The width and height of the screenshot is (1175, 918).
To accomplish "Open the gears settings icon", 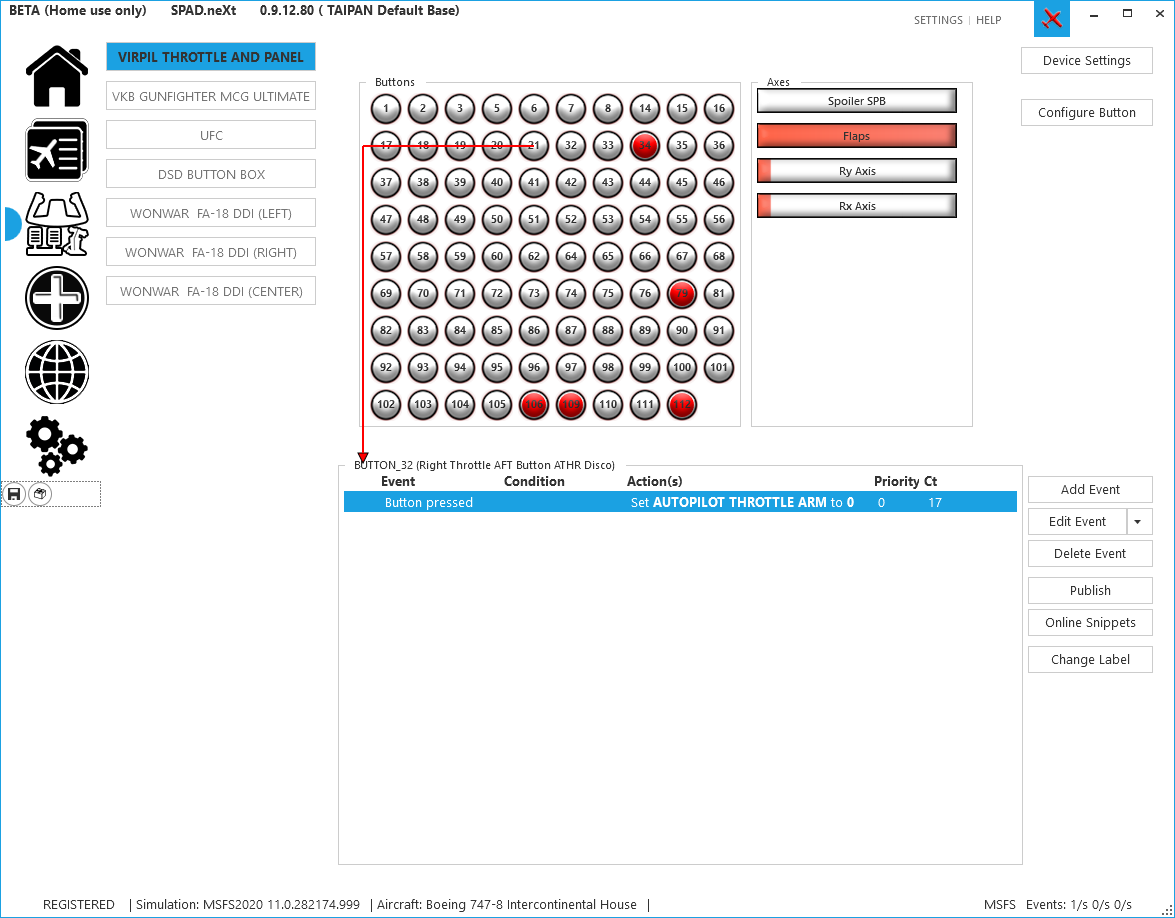I will click(x=57, y=445).
